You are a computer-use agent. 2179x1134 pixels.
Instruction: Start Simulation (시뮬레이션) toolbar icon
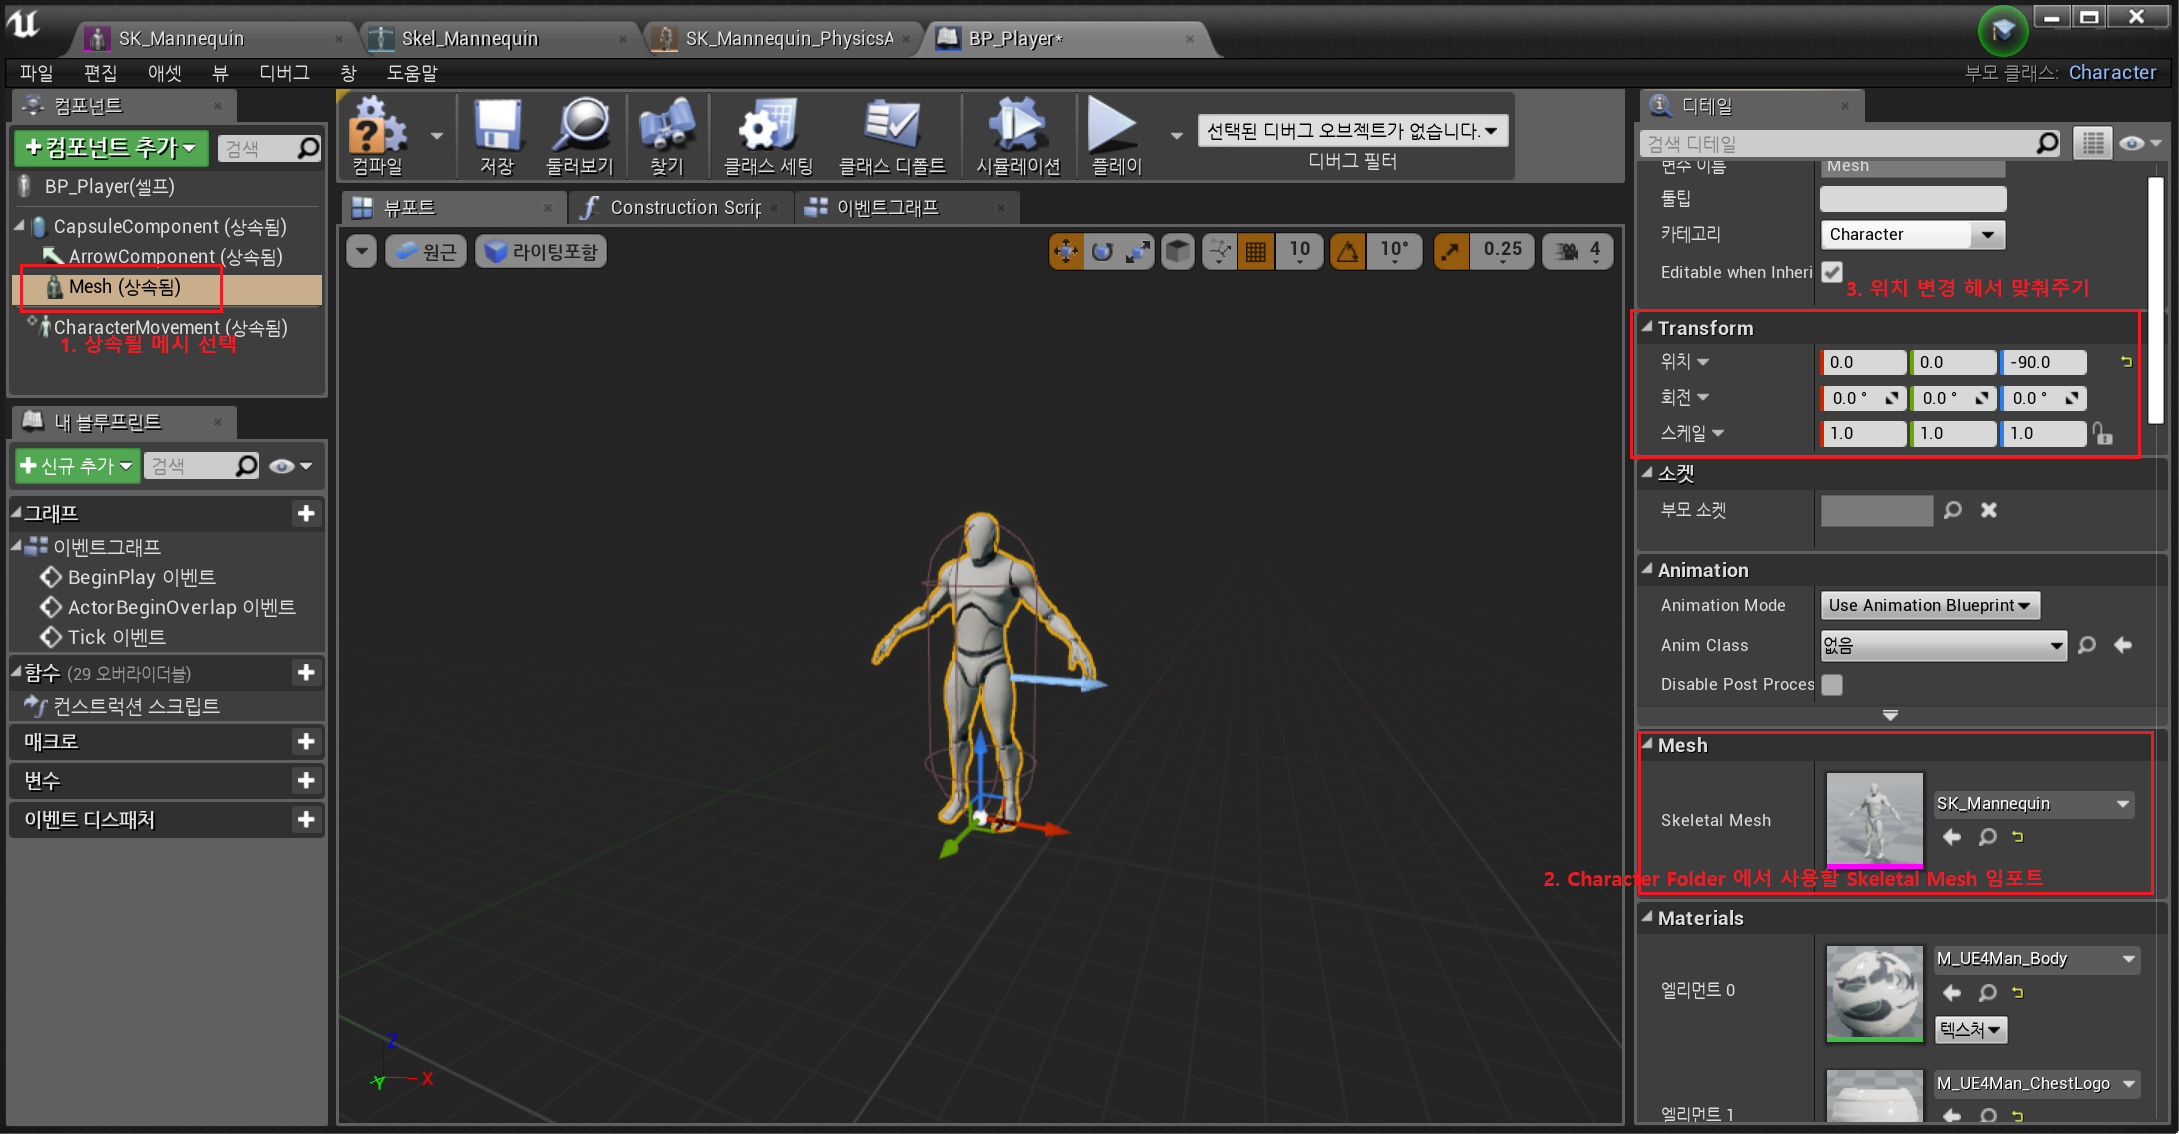click(x=1017, y=126)
